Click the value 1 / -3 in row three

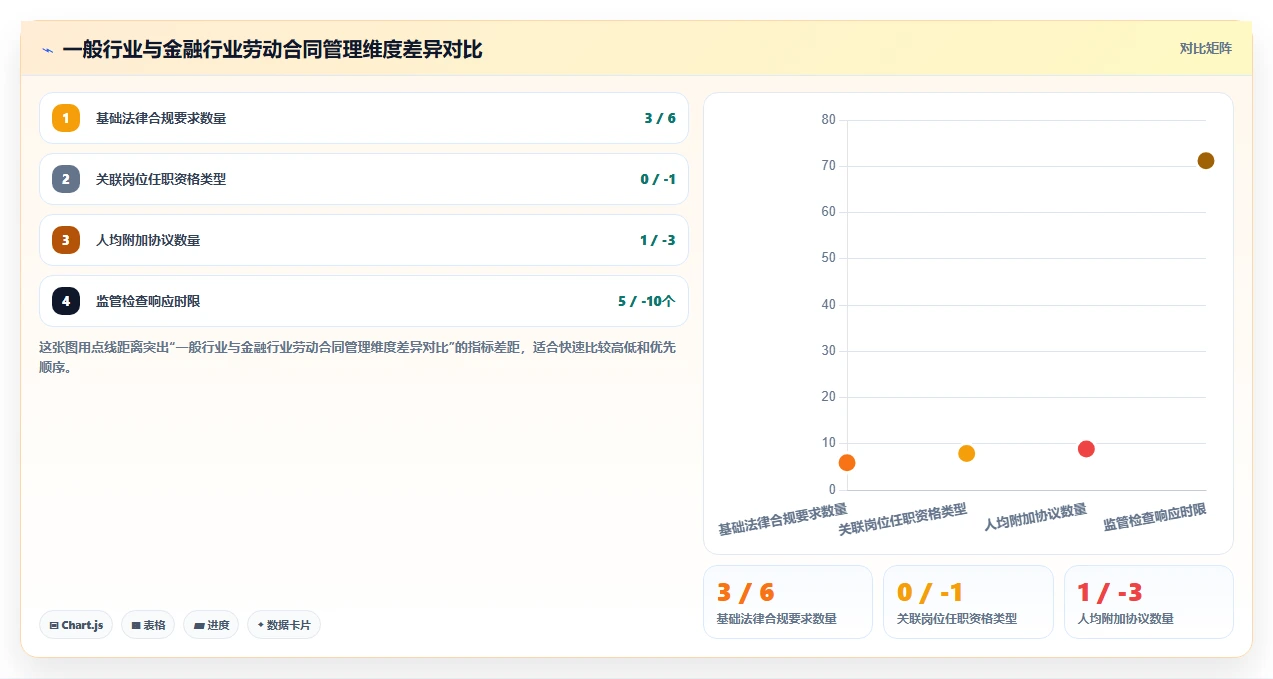(x=658, y=240)
